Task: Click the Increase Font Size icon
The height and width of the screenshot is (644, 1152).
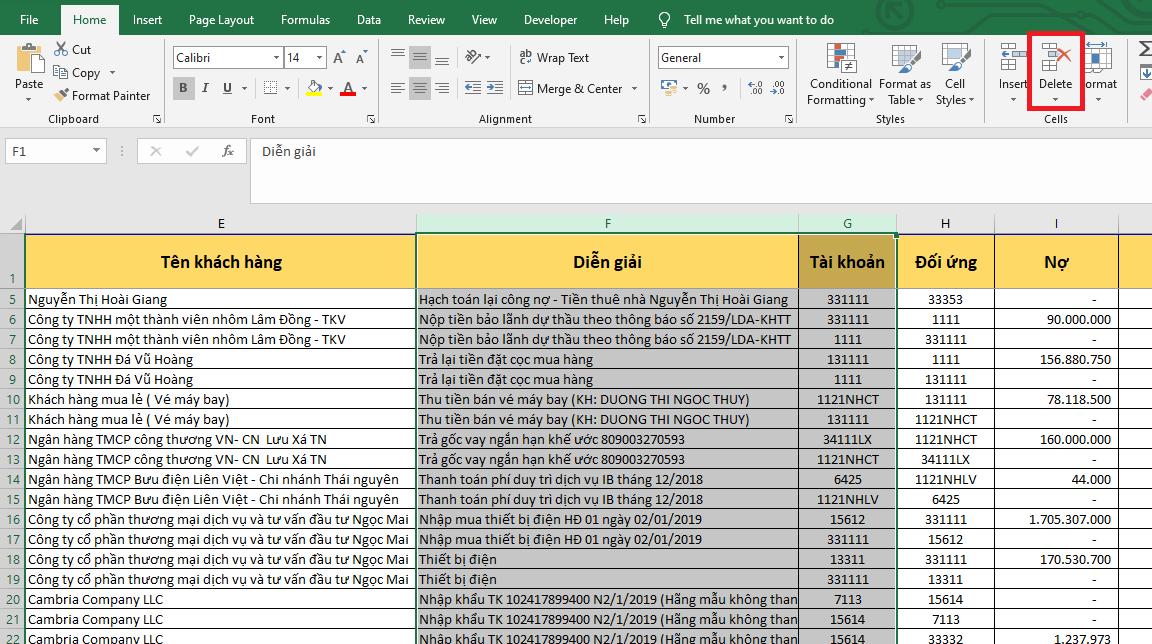Action: 339,58
